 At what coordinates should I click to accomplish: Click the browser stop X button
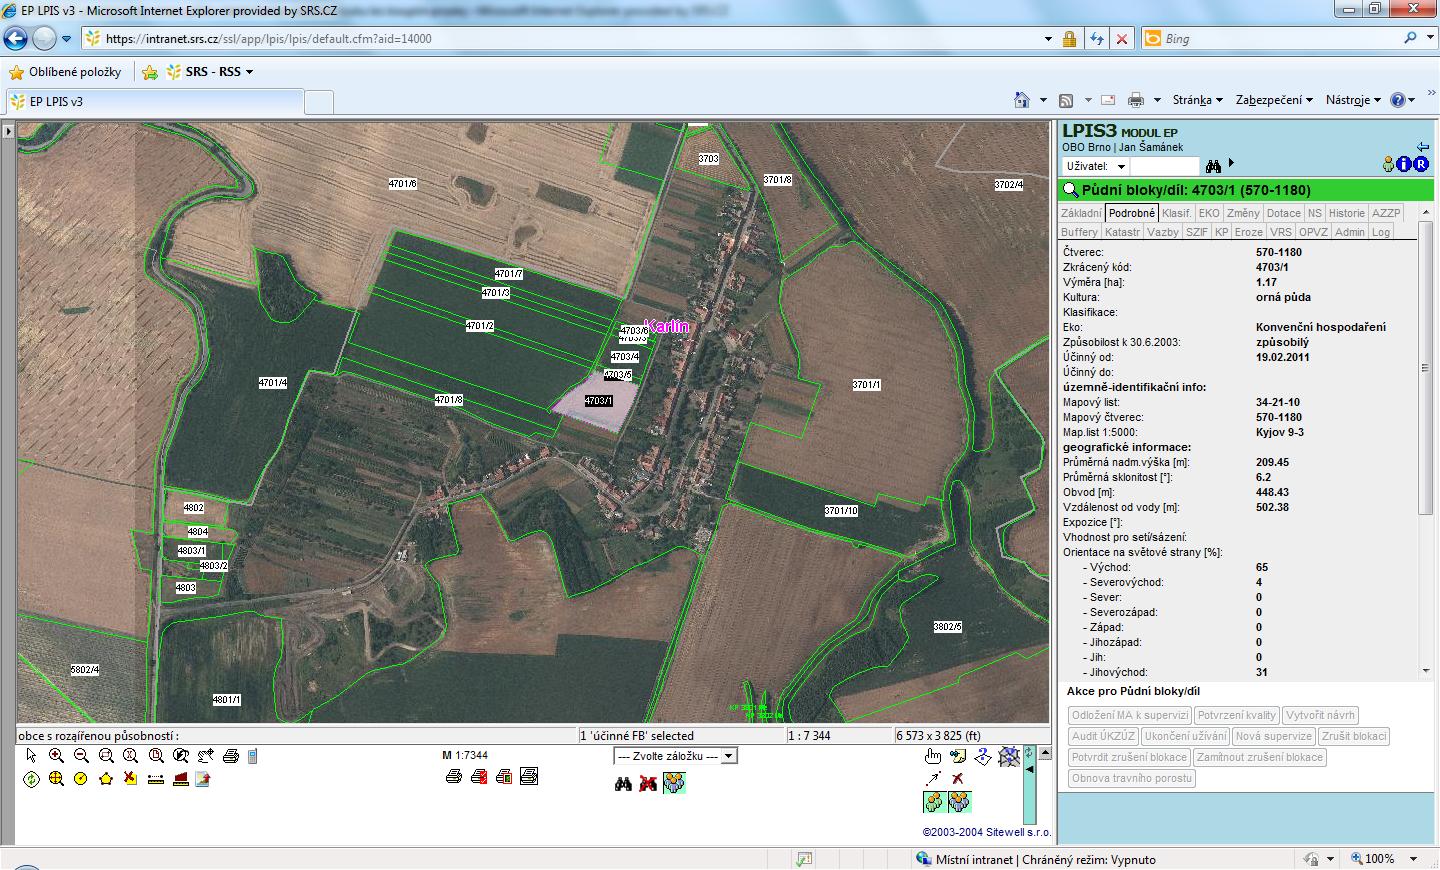(x=1122, y=39)
